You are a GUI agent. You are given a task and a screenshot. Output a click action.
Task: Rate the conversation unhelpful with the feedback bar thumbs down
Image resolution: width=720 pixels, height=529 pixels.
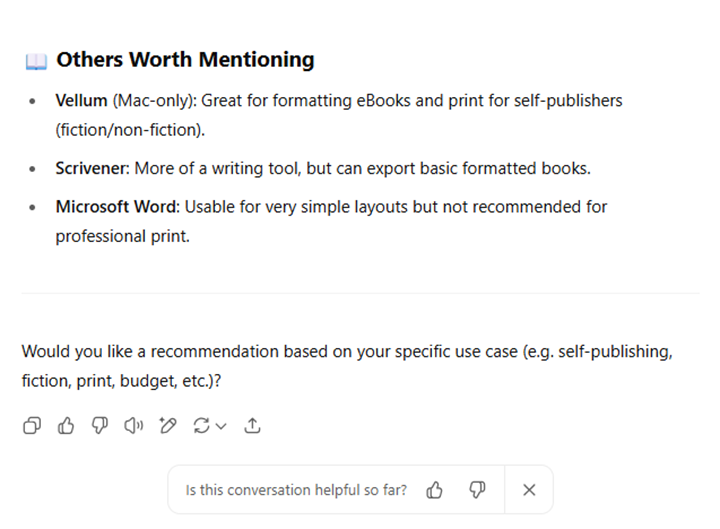[477, 490]
